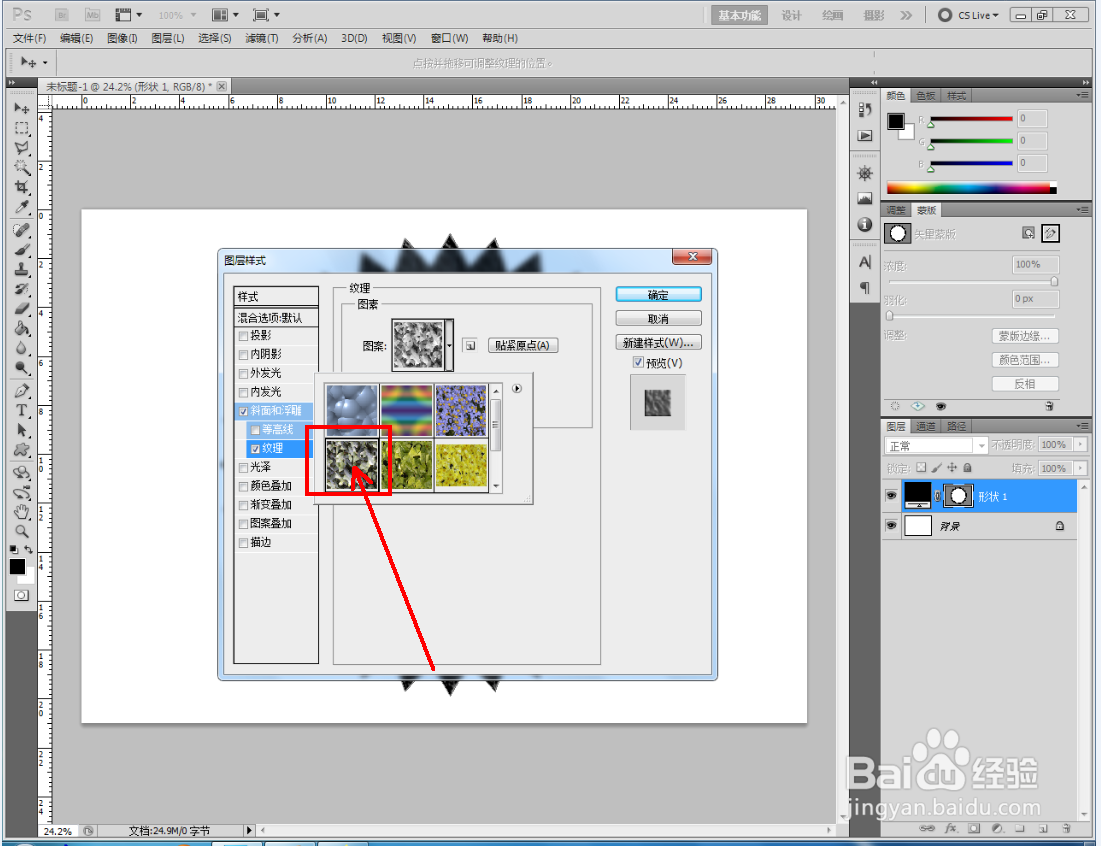The image size is (1101, 846).
Task: Enable the 颜色叠加 color overlay checkbox
Action: pos(243,486)
